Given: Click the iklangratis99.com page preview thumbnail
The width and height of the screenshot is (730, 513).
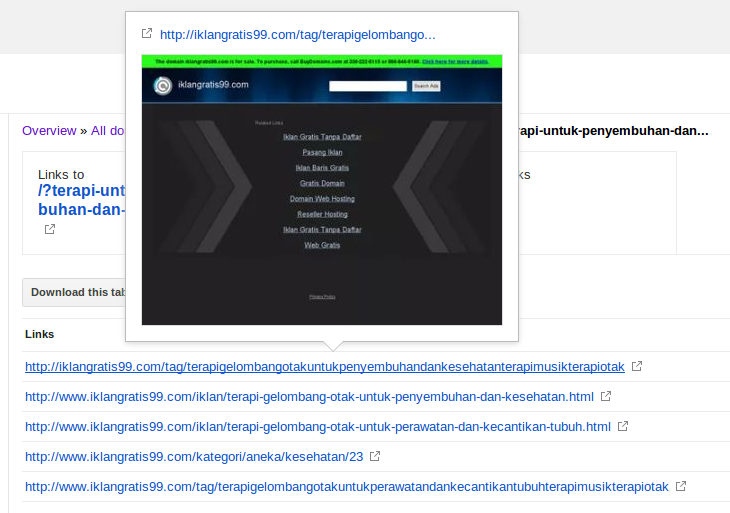Looking at the screenshot, I should click(x=322, y=189).
